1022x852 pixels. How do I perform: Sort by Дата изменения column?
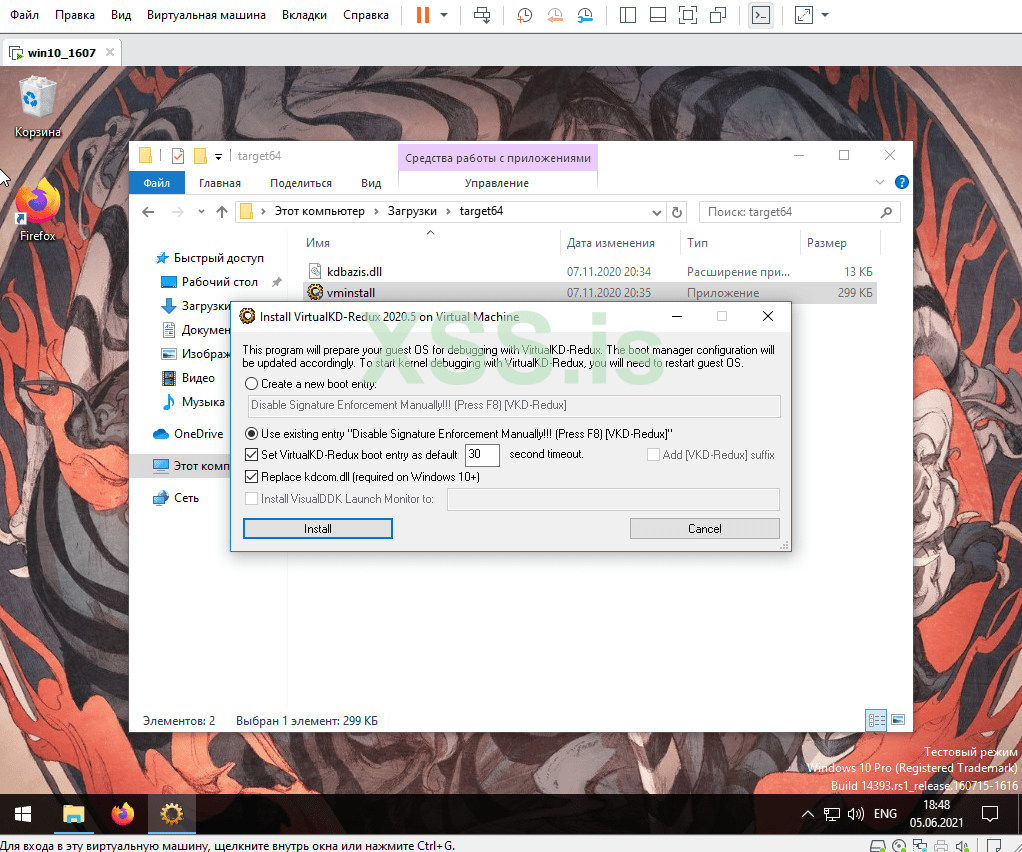click(x=611, y=242)
